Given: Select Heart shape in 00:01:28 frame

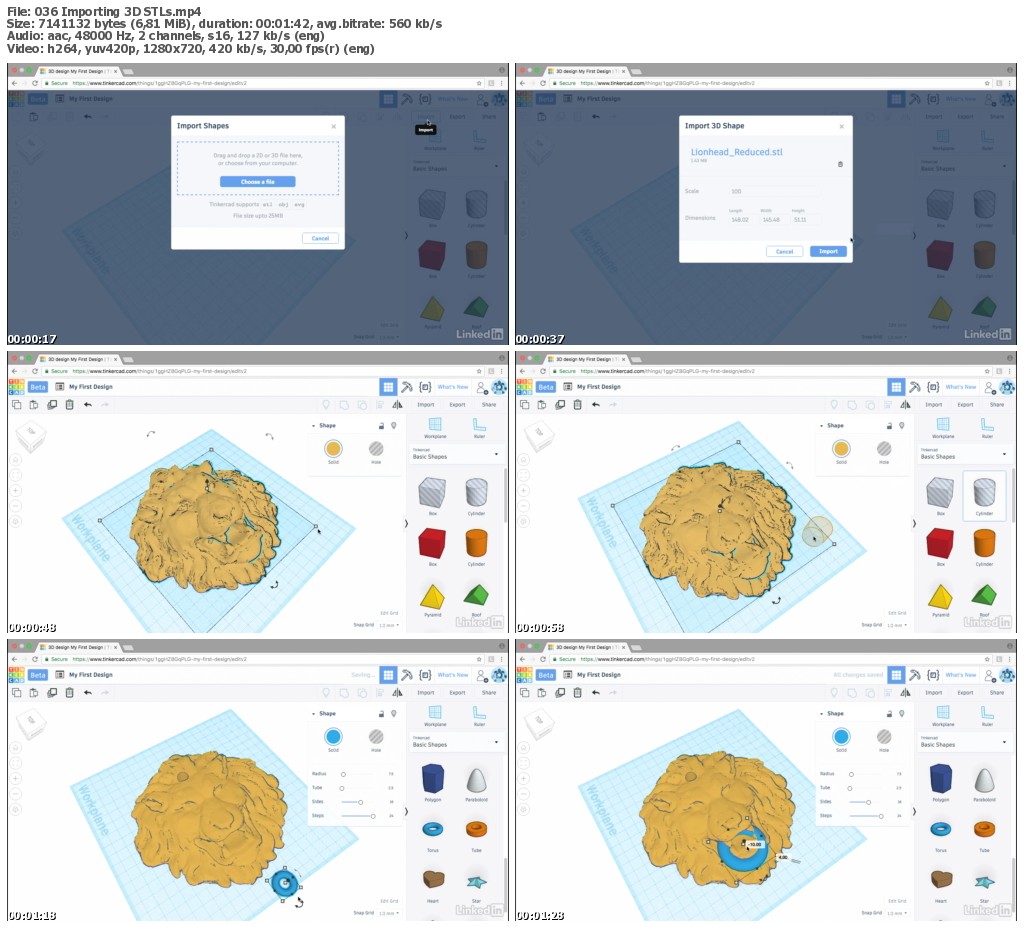Looking at the screenshot, I should 940,881.
